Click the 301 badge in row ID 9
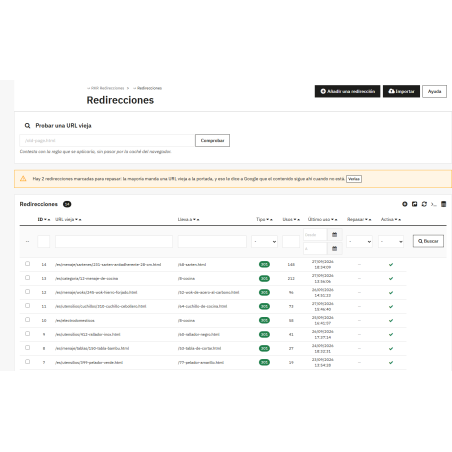452x452 pixels. click(x=264, y=334)
